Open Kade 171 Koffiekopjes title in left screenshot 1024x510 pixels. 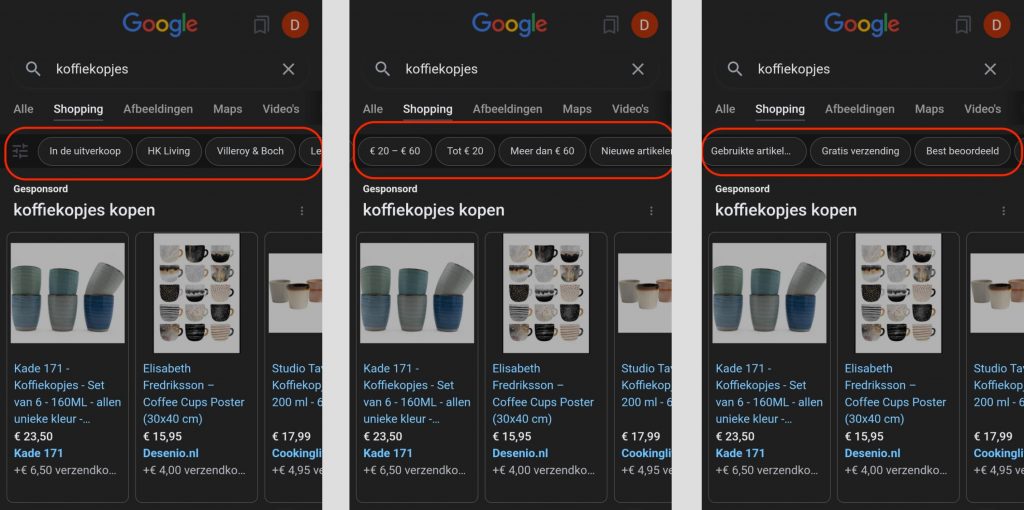67,394
